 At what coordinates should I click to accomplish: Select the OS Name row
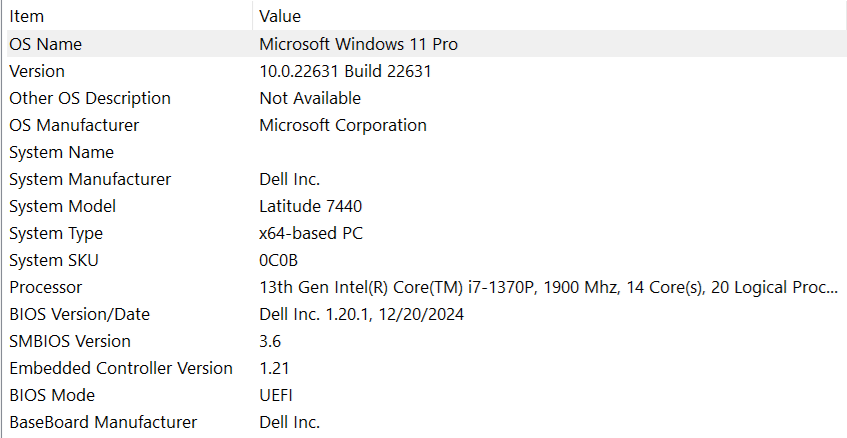(x=46, y=44)
